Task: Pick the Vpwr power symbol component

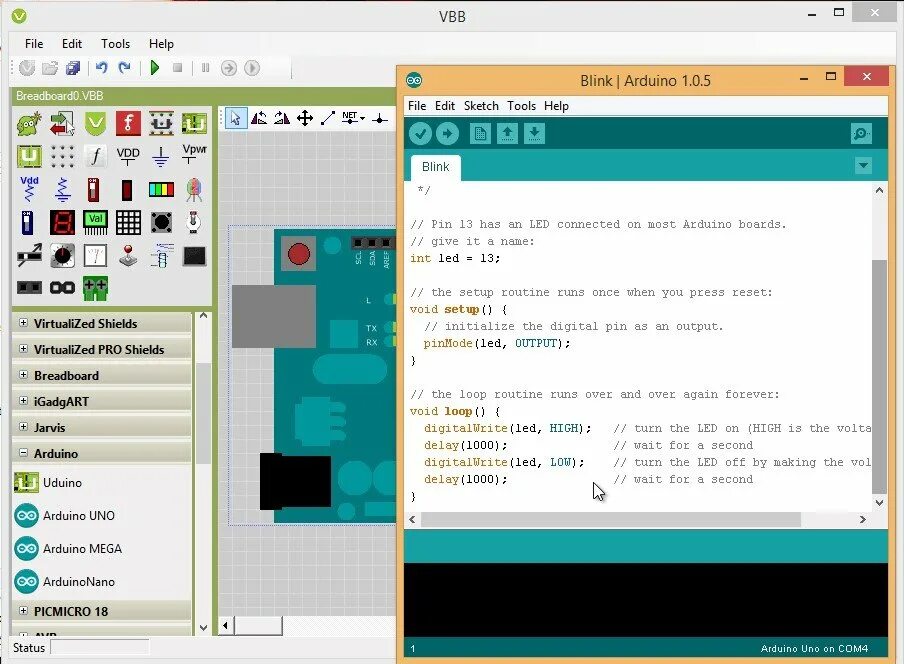Action: [x=194, y=154]
